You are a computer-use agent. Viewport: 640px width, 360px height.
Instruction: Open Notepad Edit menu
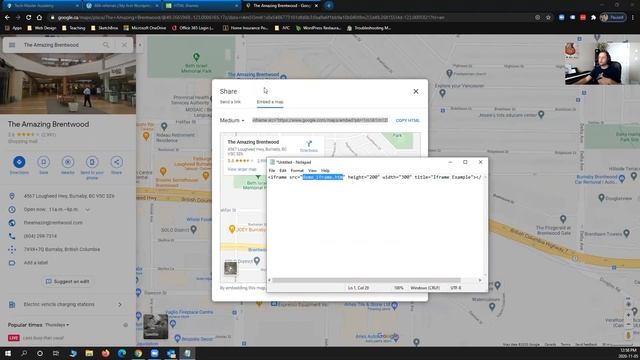(x=283, y=171)
